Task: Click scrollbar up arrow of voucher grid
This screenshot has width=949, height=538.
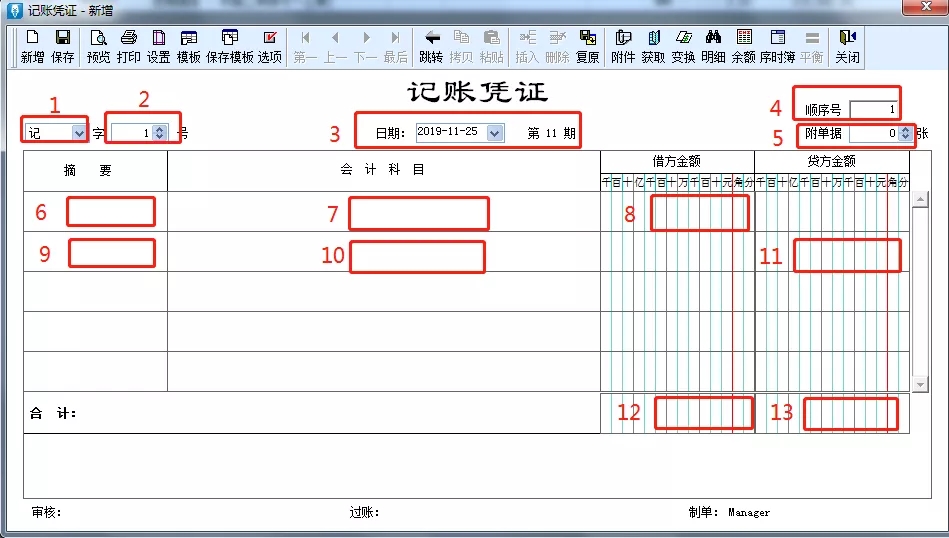Action: pos(920,199)
